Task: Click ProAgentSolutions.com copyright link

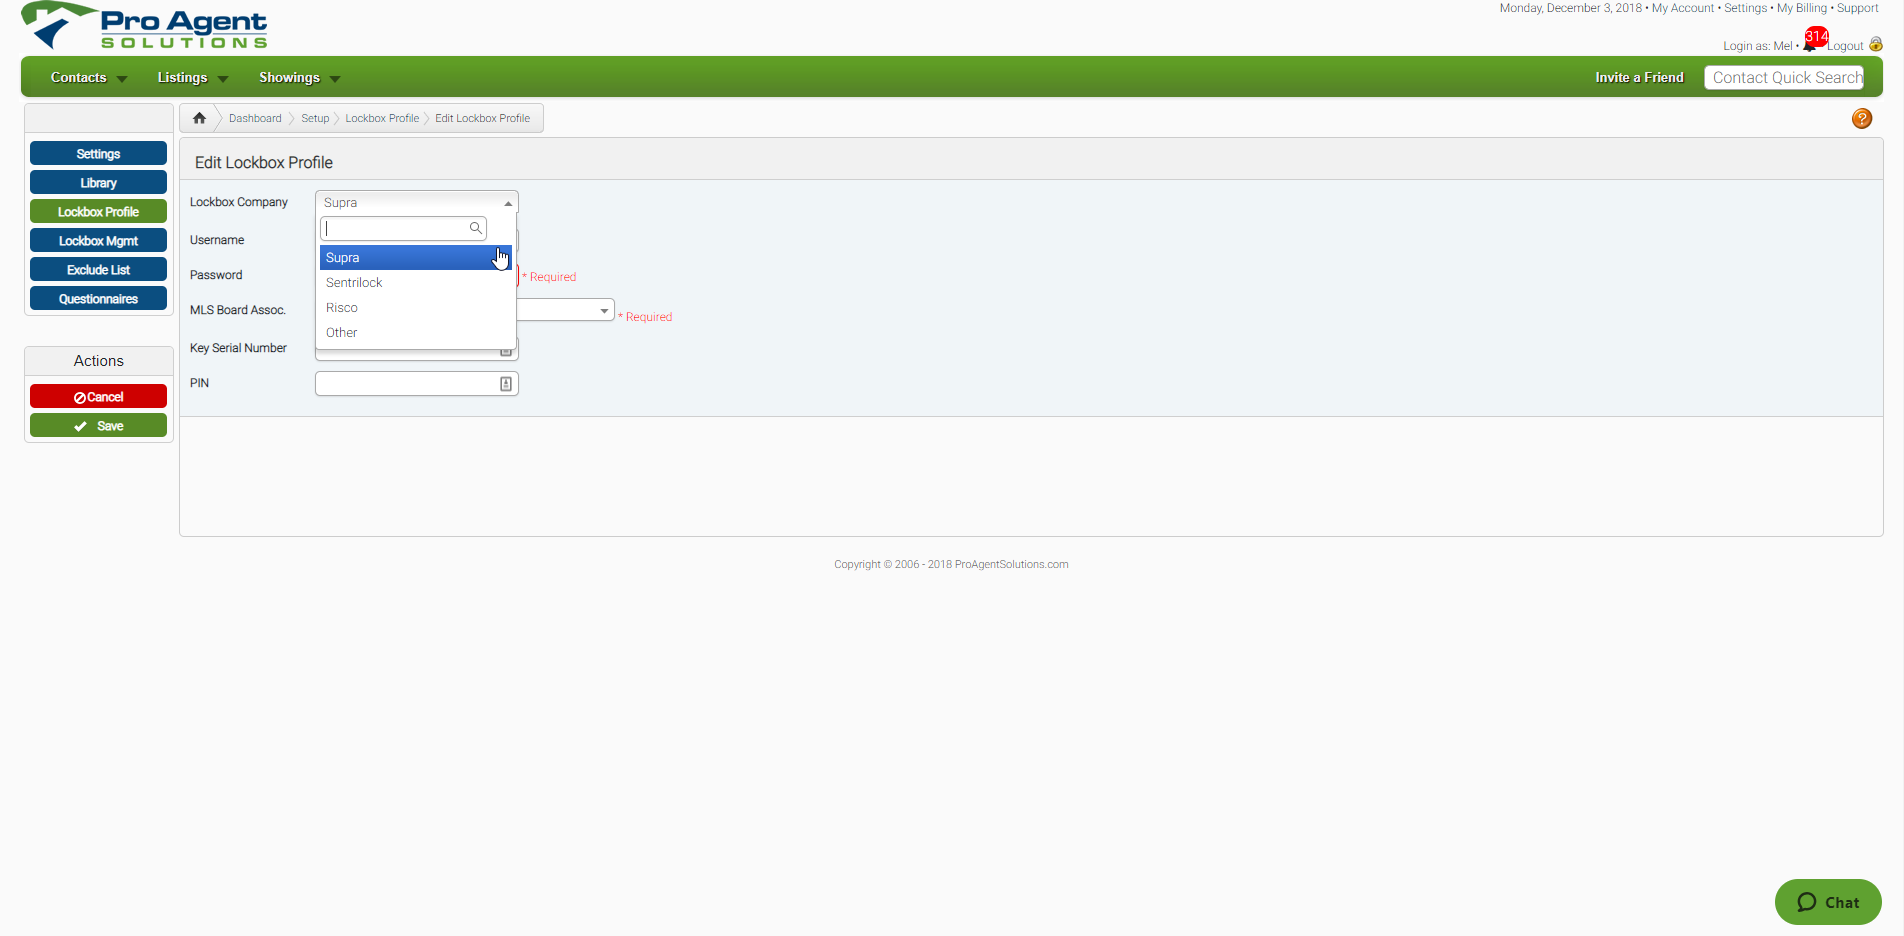Action: tap(1011, 565)
